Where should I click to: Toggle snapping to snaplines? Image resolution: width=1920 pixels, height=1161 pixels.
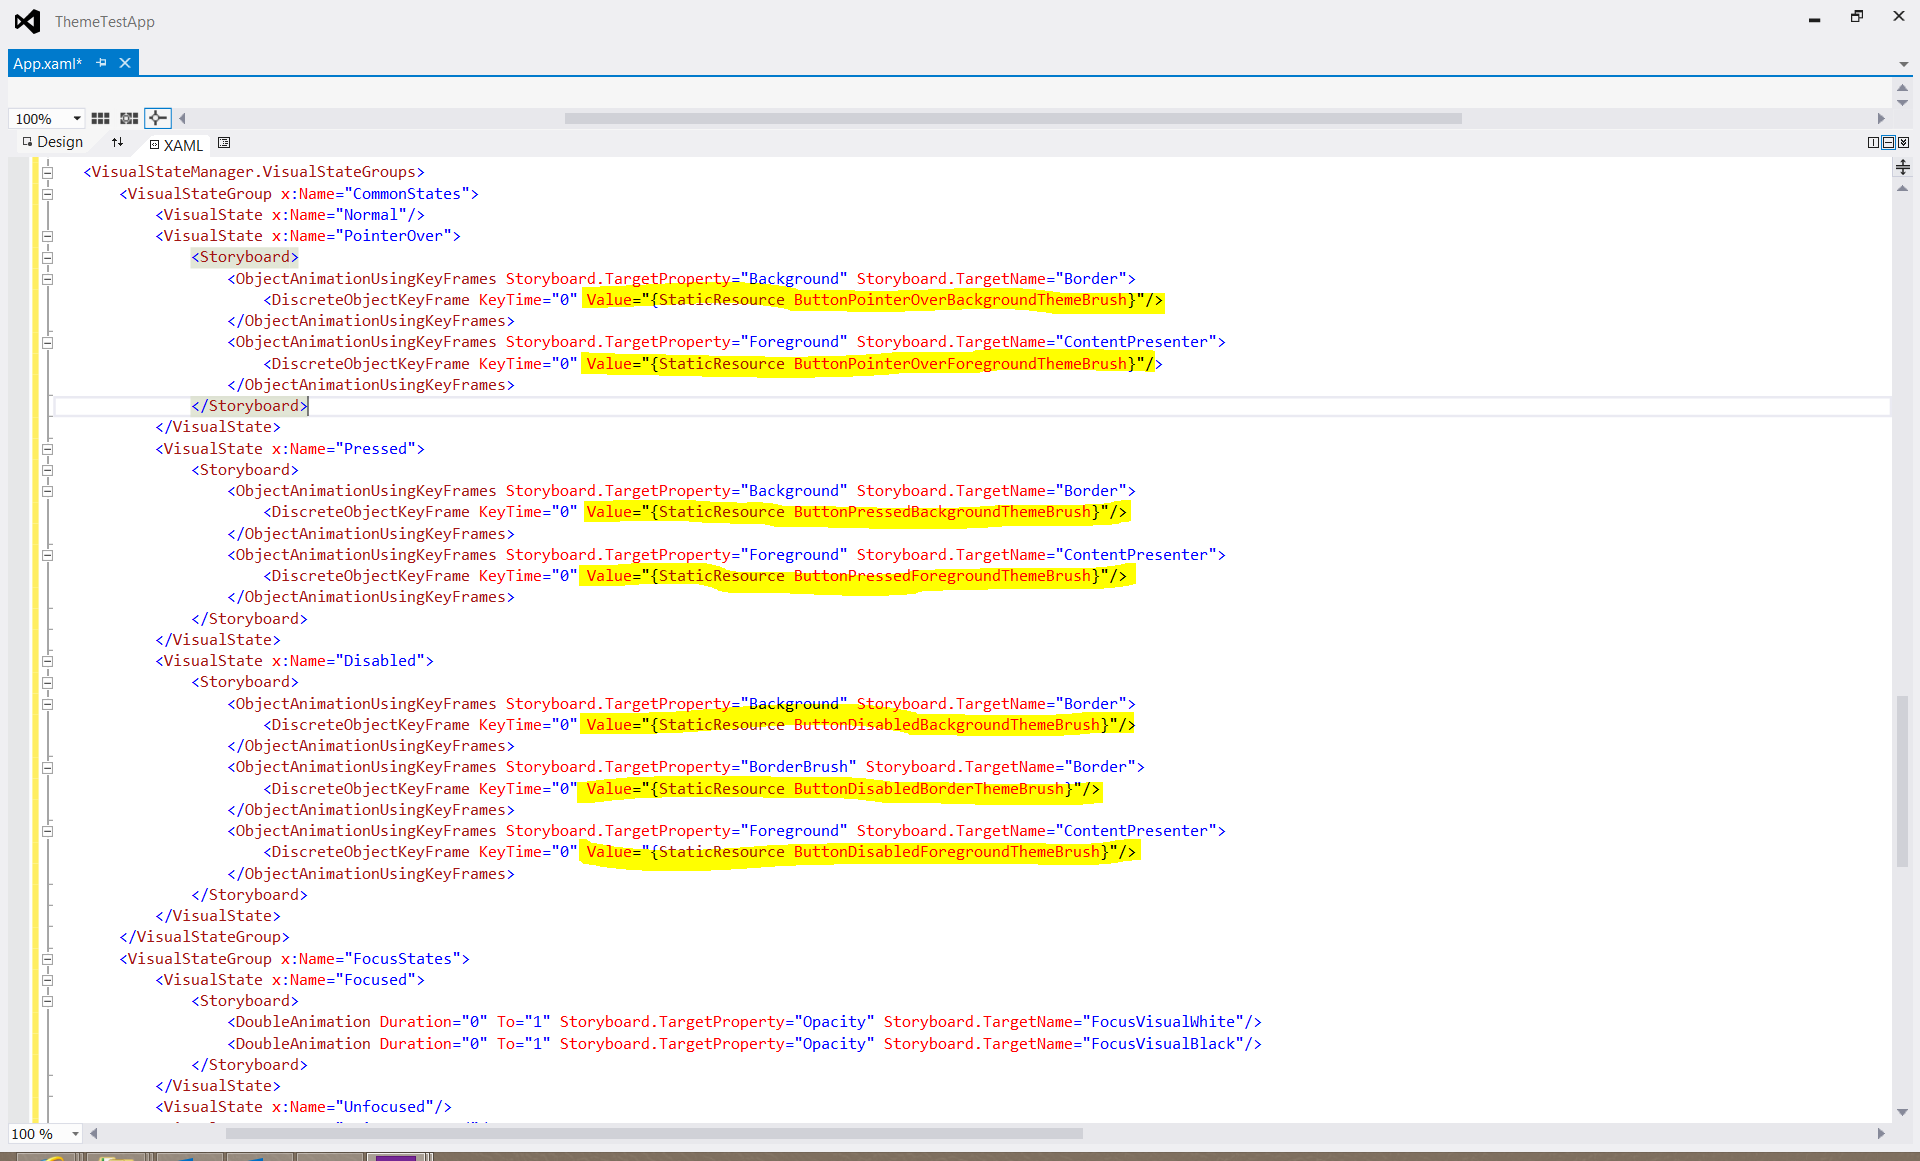(x=158, y=118)
